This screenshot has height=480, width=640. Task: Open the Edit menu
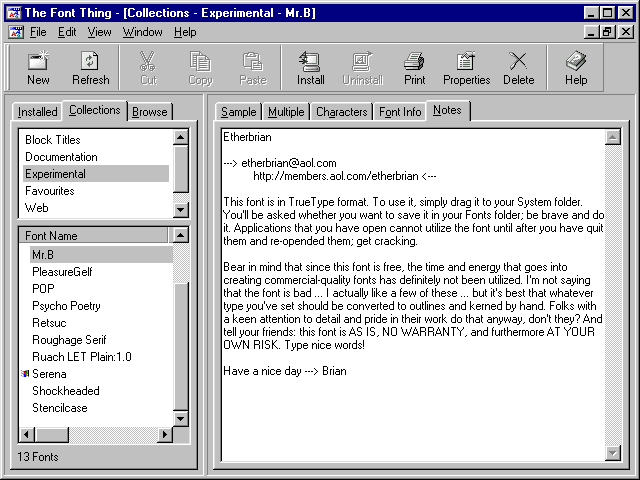coord(67,32)
